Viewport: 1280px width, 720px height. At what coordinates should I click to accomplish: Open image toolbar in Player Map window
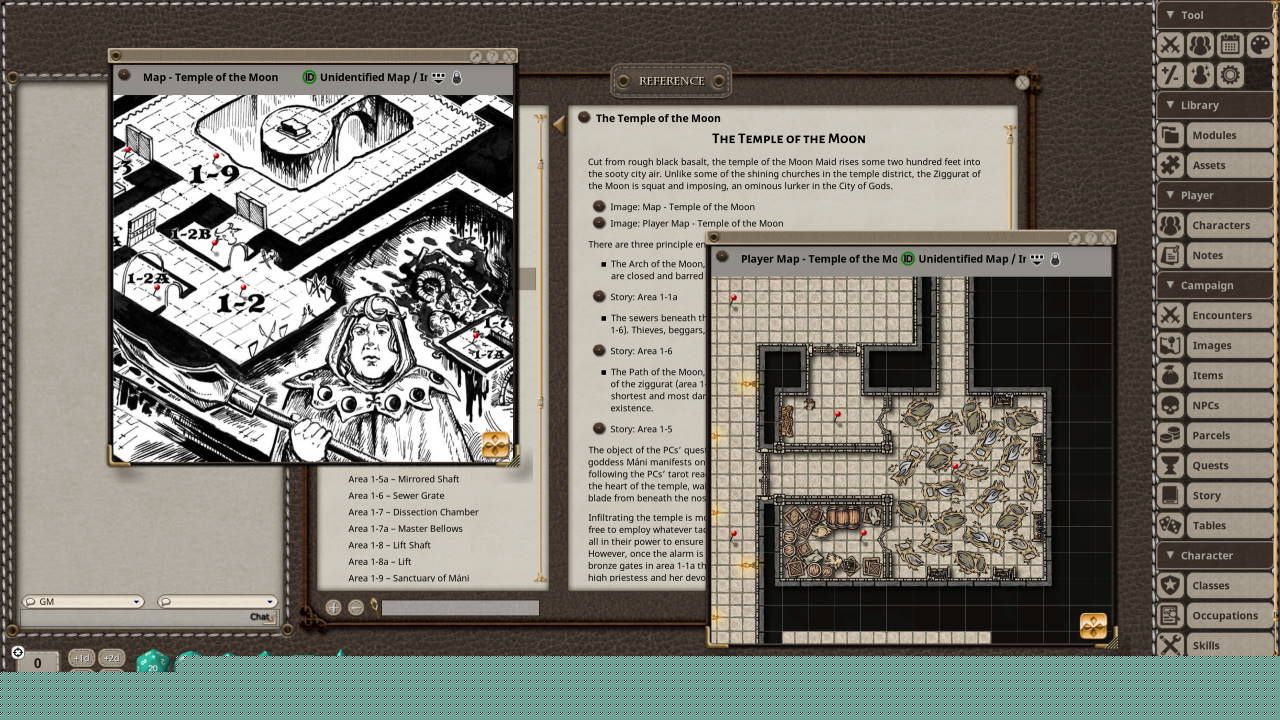pyautogui.click(x=1093, y=626)
